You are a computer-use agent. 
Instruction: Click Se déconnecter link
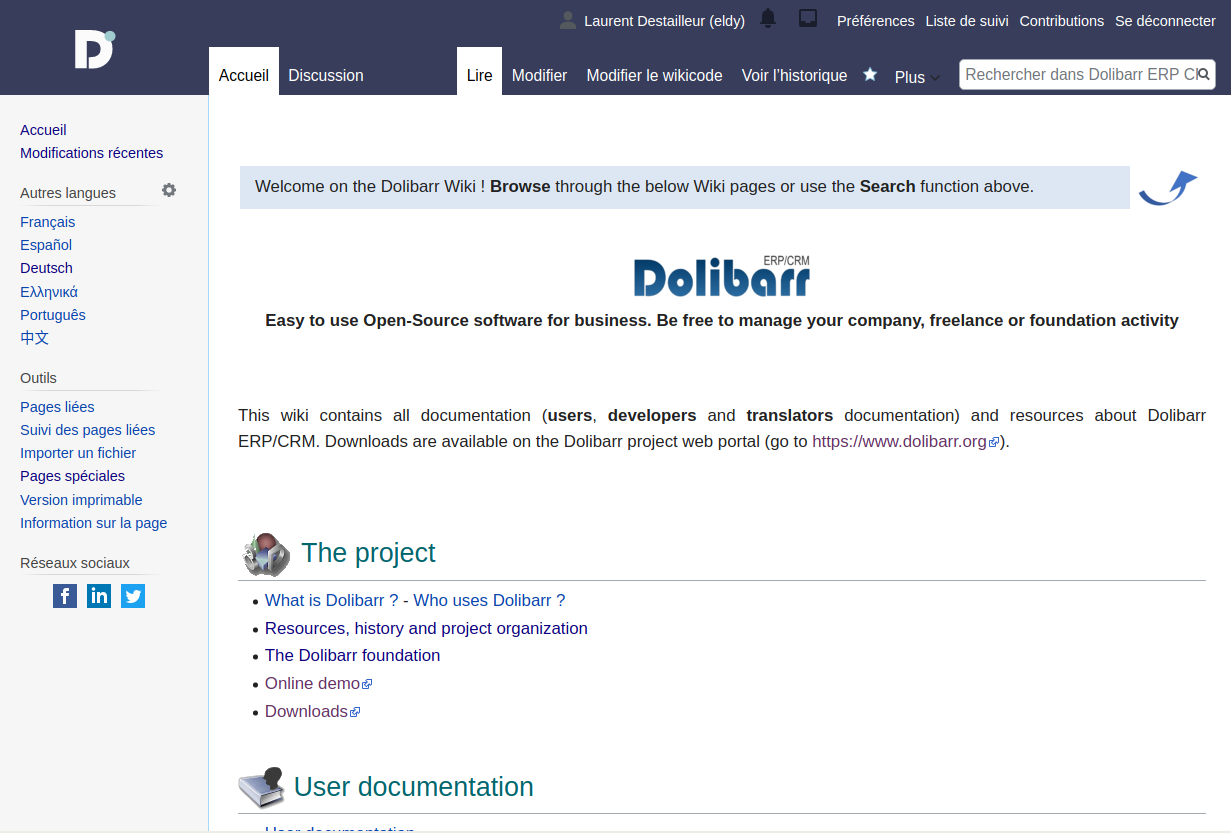point(1165,21)
